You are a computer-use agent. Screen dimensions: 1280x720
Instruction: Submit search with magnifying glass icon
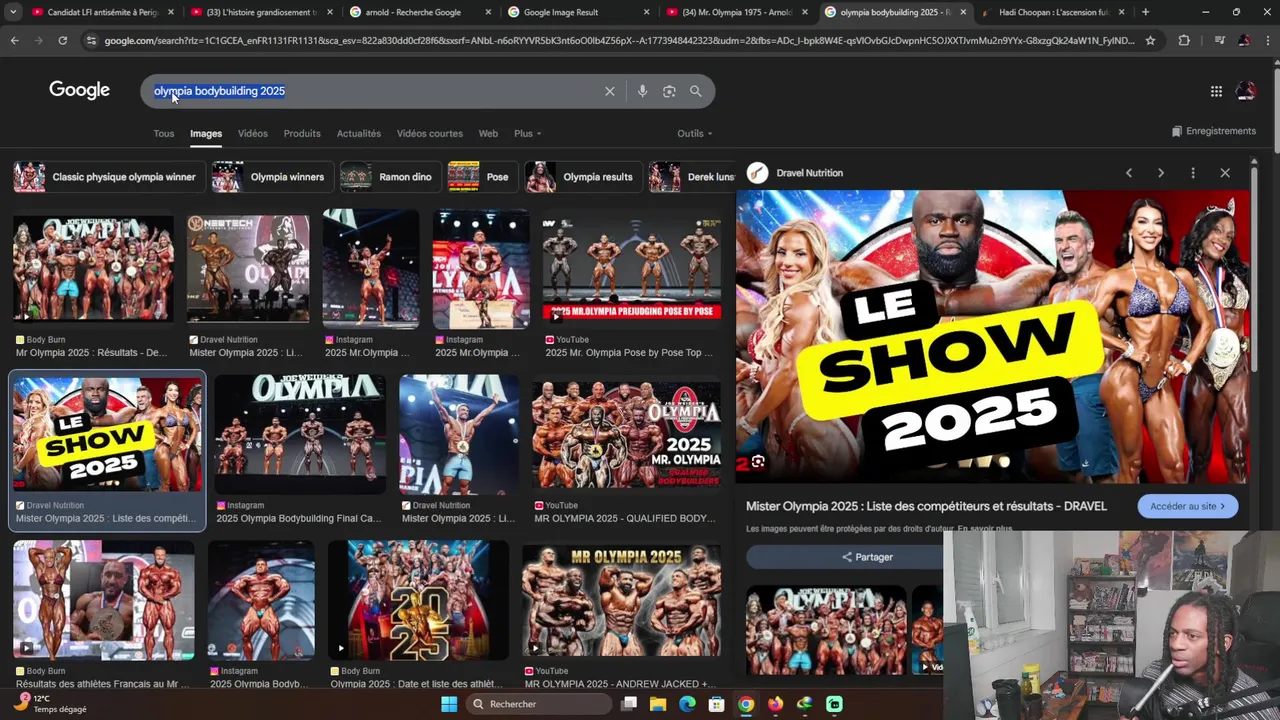coord(696,91)
